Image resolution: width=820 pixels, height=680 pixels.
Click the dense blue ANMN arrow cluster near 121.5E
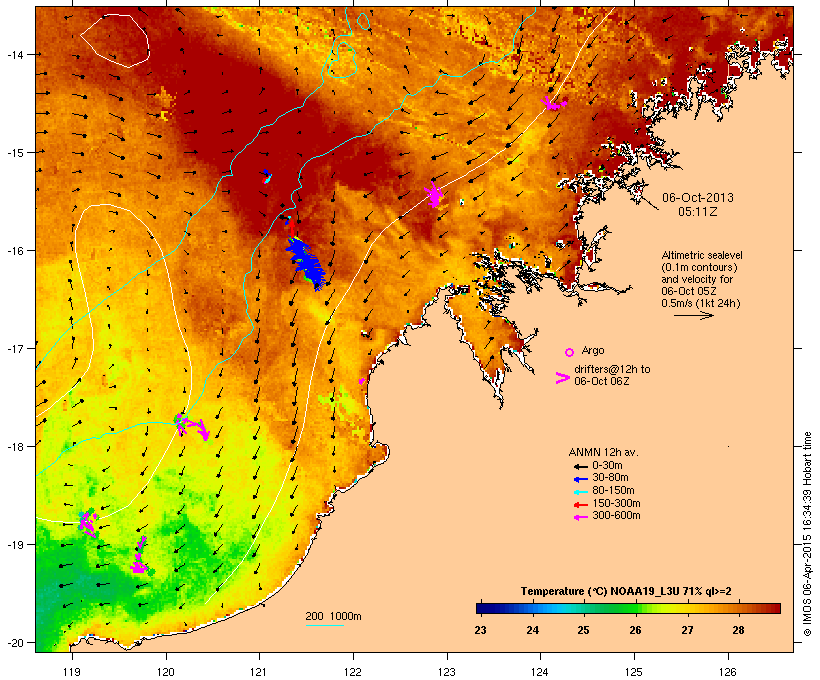[306, 263]
